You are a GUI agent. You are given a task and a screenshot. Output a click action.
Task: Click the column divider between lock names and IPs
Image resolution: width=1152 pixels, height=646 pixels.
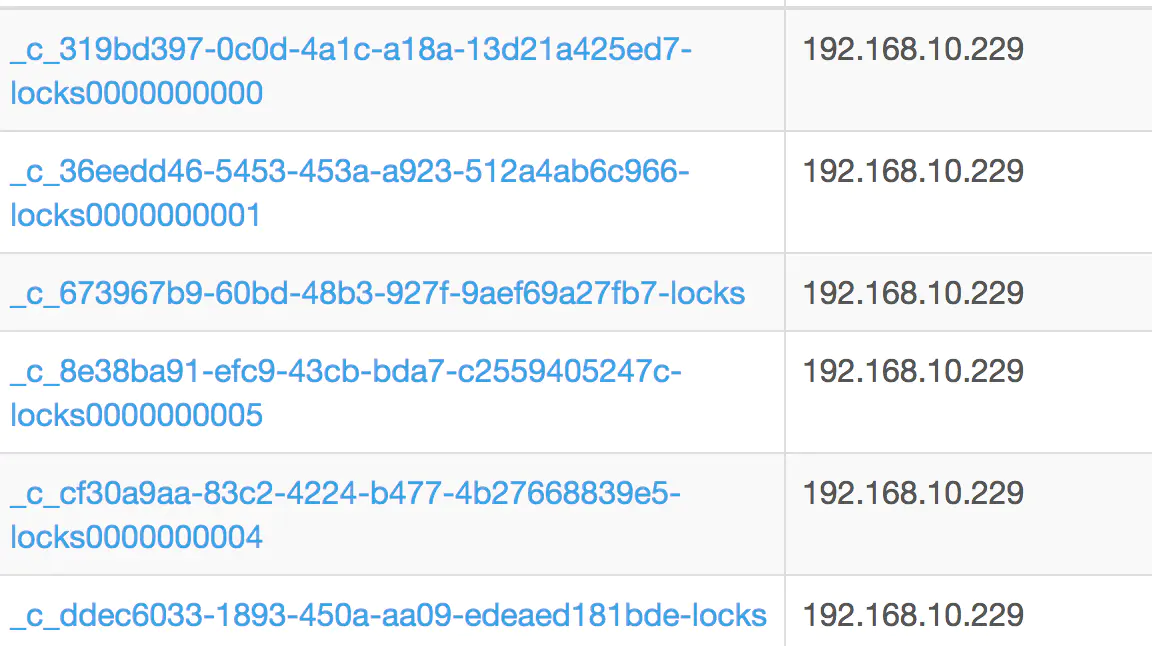(x=785, y=323)
